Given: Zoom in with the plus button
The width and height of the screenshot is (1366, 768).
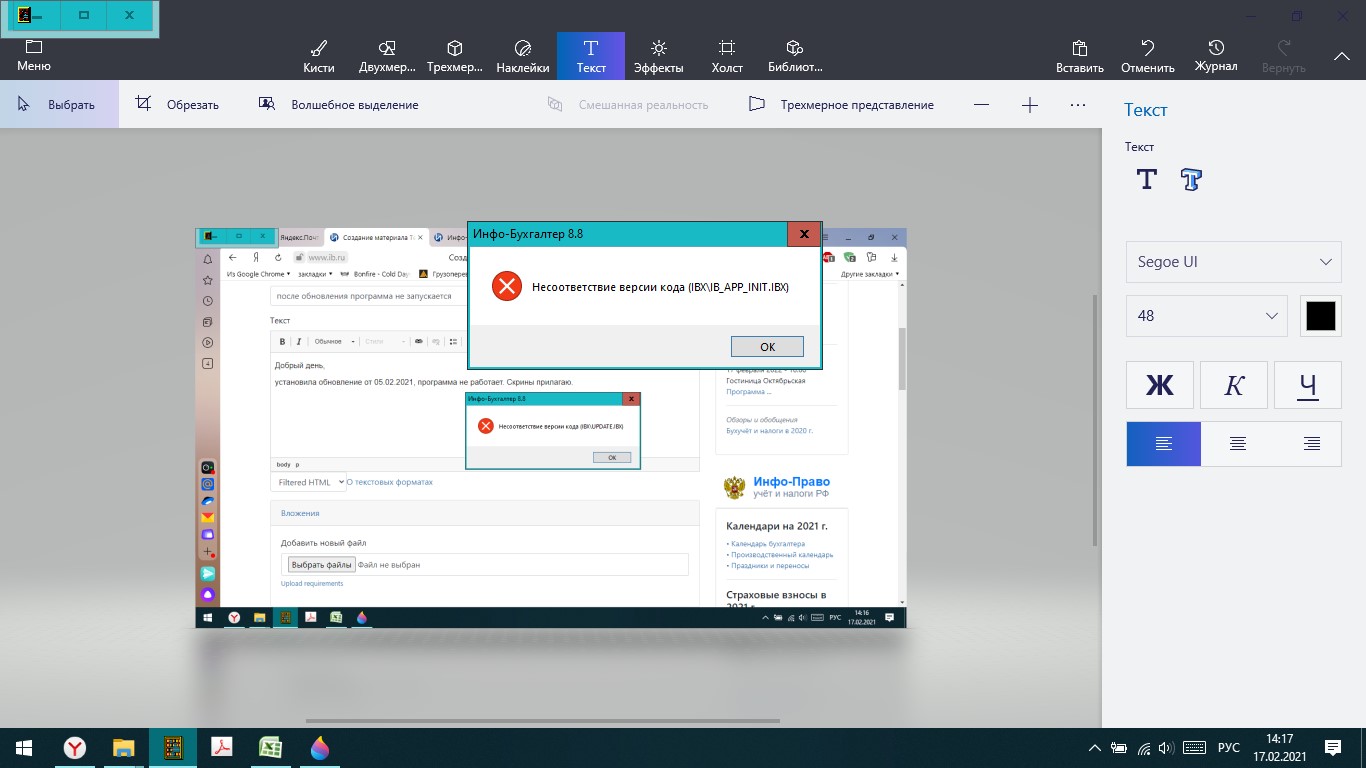Looking at the screenshot, I should pyautogui.click(x=1030, y=105).
